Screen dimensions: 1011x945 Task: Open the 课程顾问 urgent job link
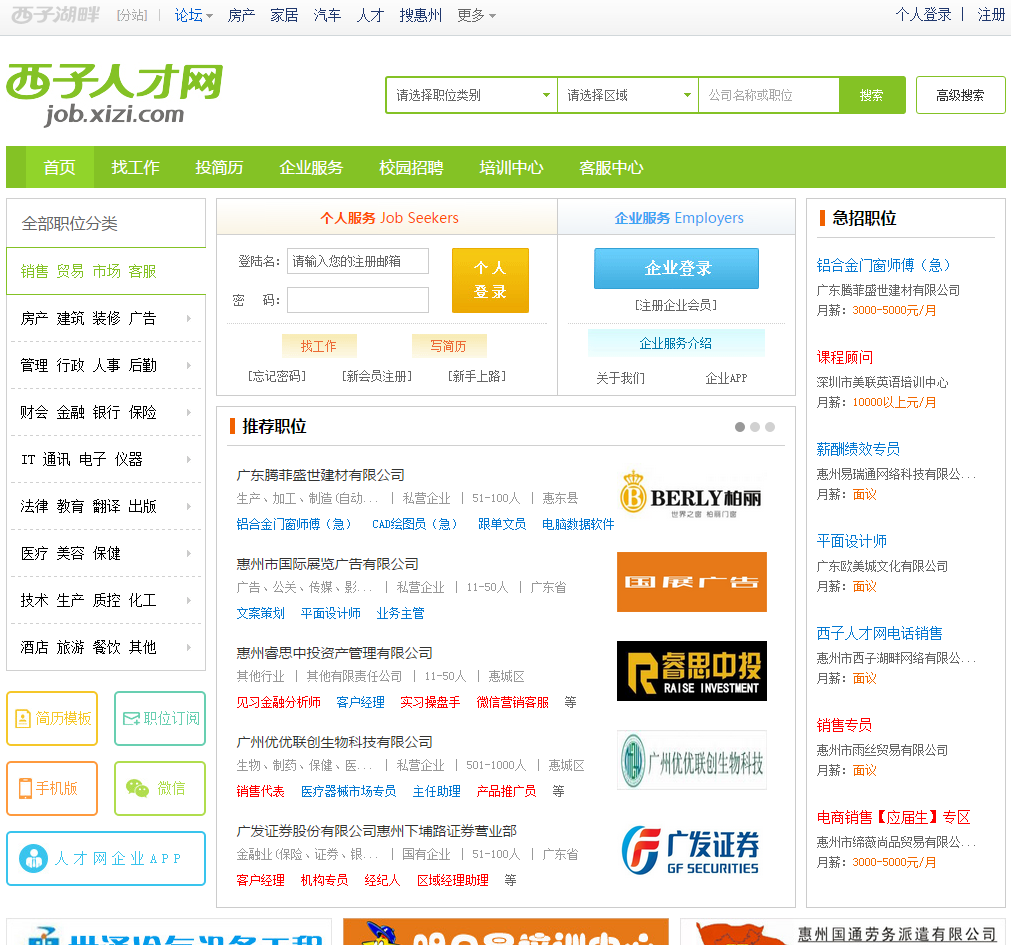845,357
